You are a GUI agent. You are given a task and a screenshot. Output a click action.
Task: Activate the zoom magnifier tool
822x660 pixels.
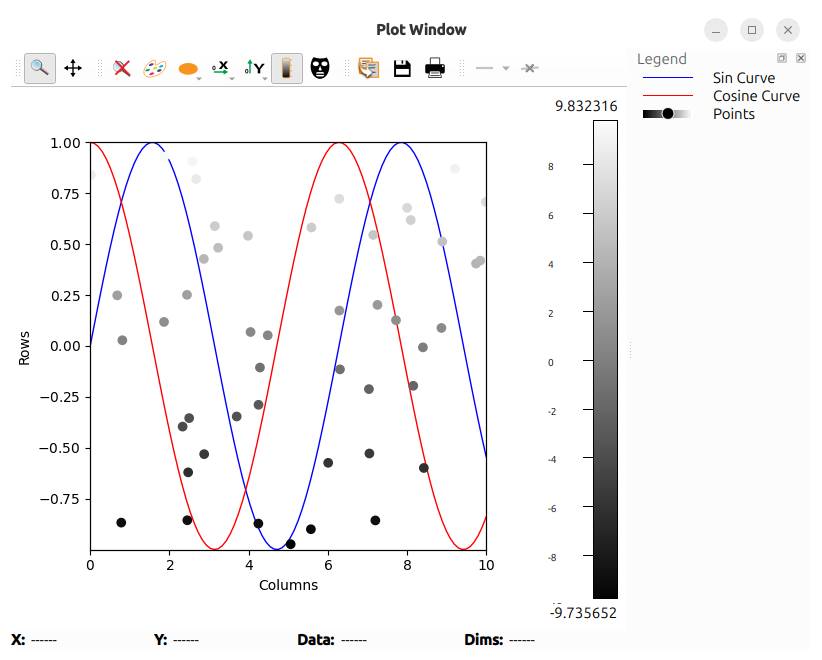[x=40, y=68]
